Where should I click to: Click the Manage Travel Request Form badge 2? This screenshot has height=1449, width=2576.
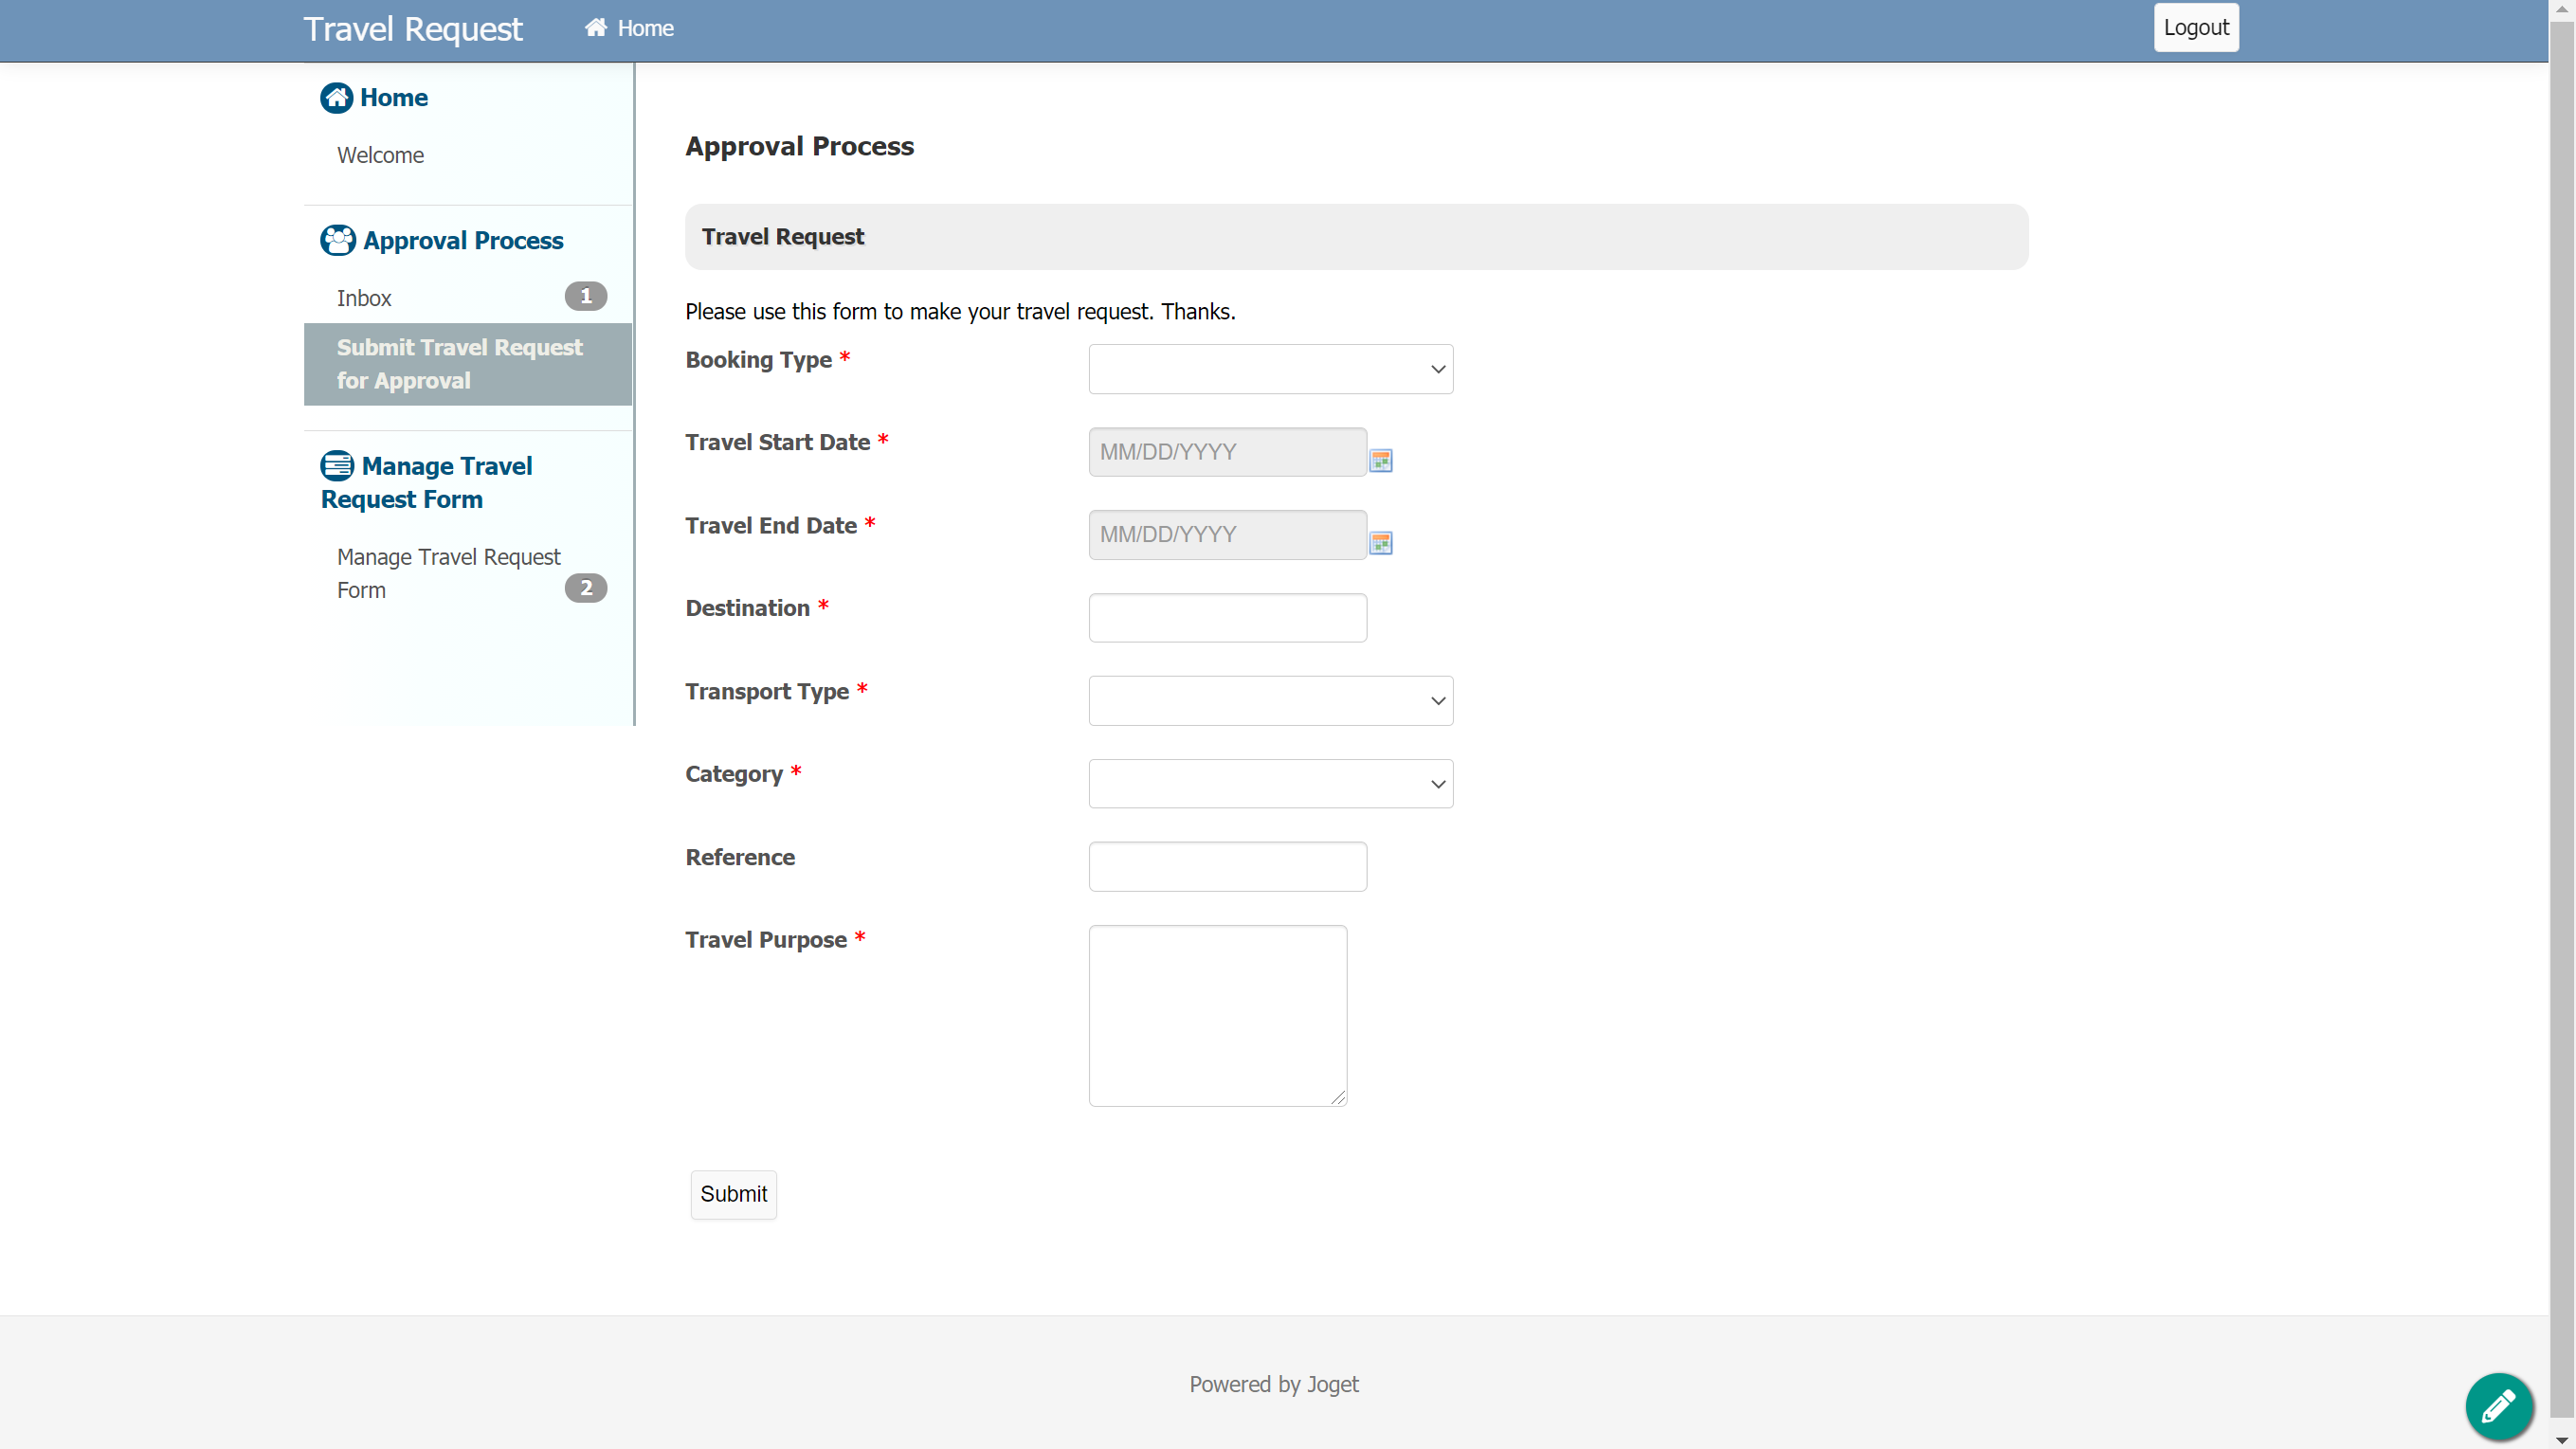pyautogui.click(x=586, y=588)
